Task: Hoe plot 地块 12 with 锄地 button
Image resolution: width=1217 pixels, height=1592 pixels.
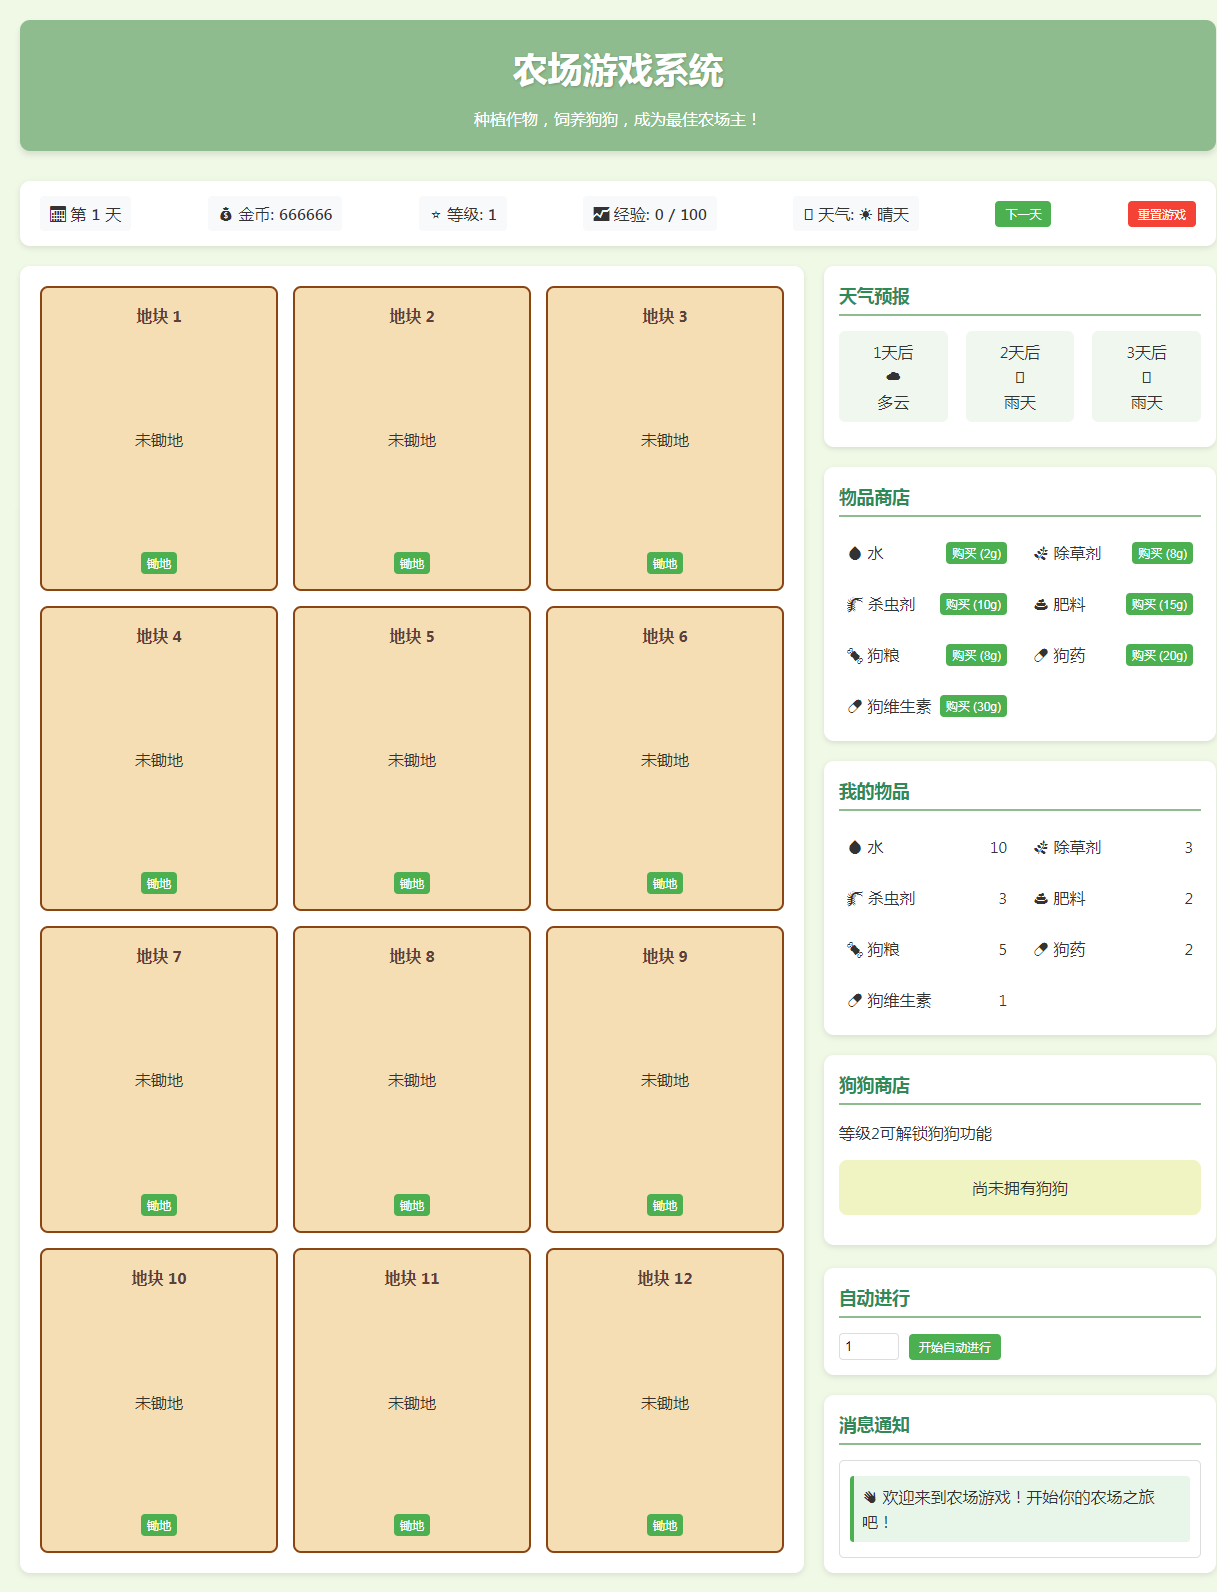Action: 665,1526
